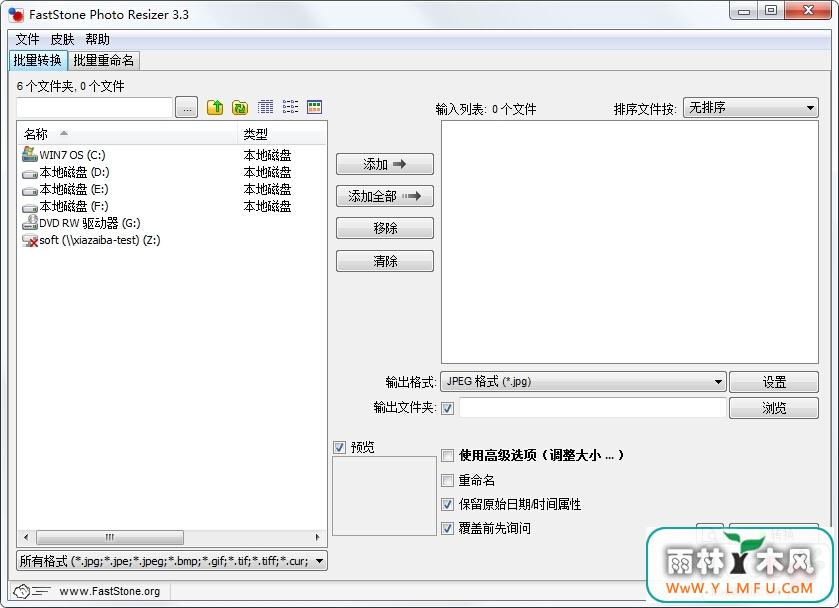Open the www.FastStone.org link
Image resolution: width=839 pixels, height=608 pixels.
click(x=109, y=591)
